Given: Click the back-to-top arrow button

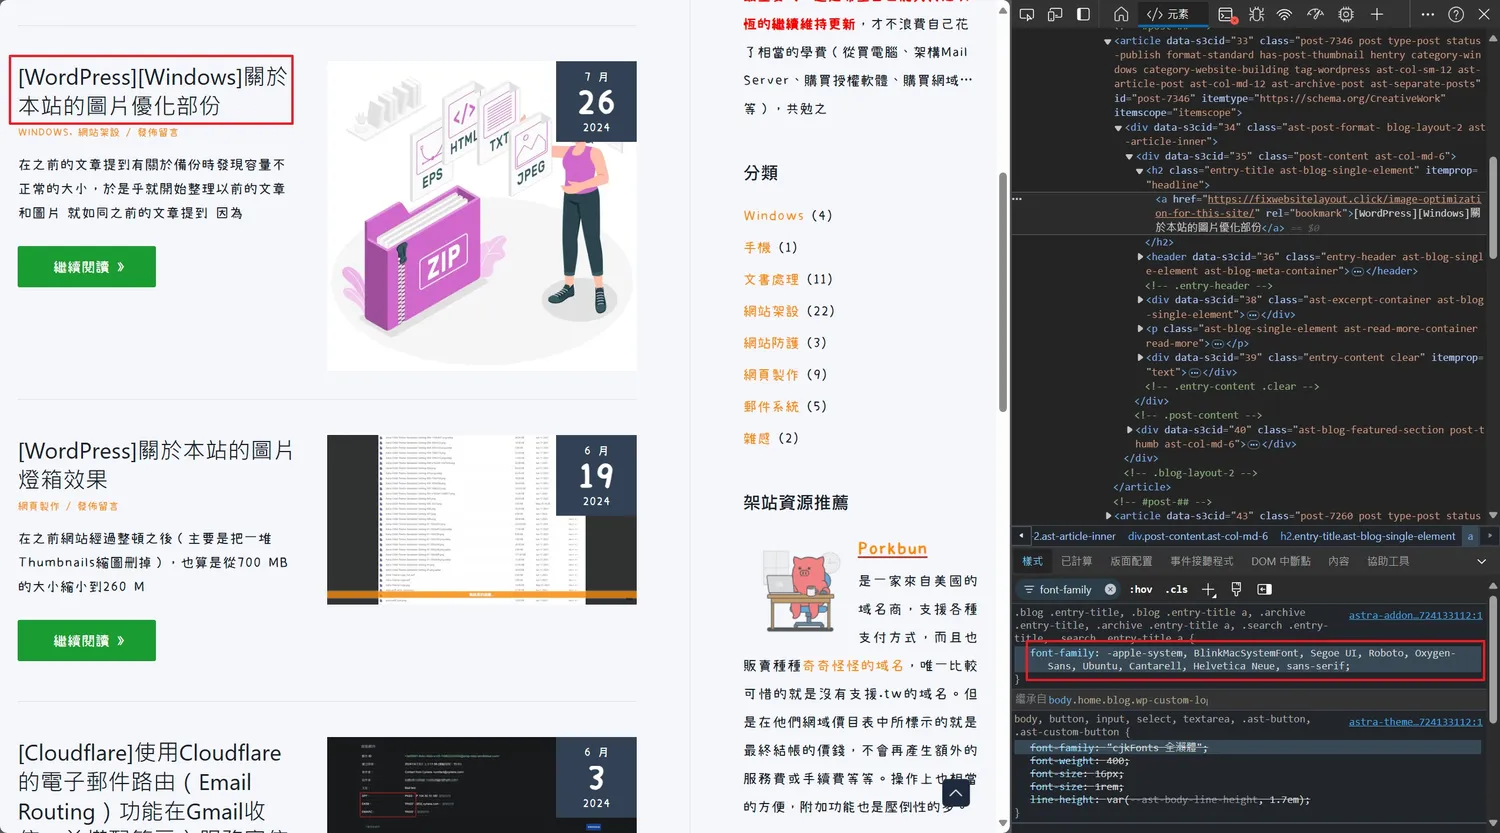Looking at the screenshot, I should [x=955, y=792].
